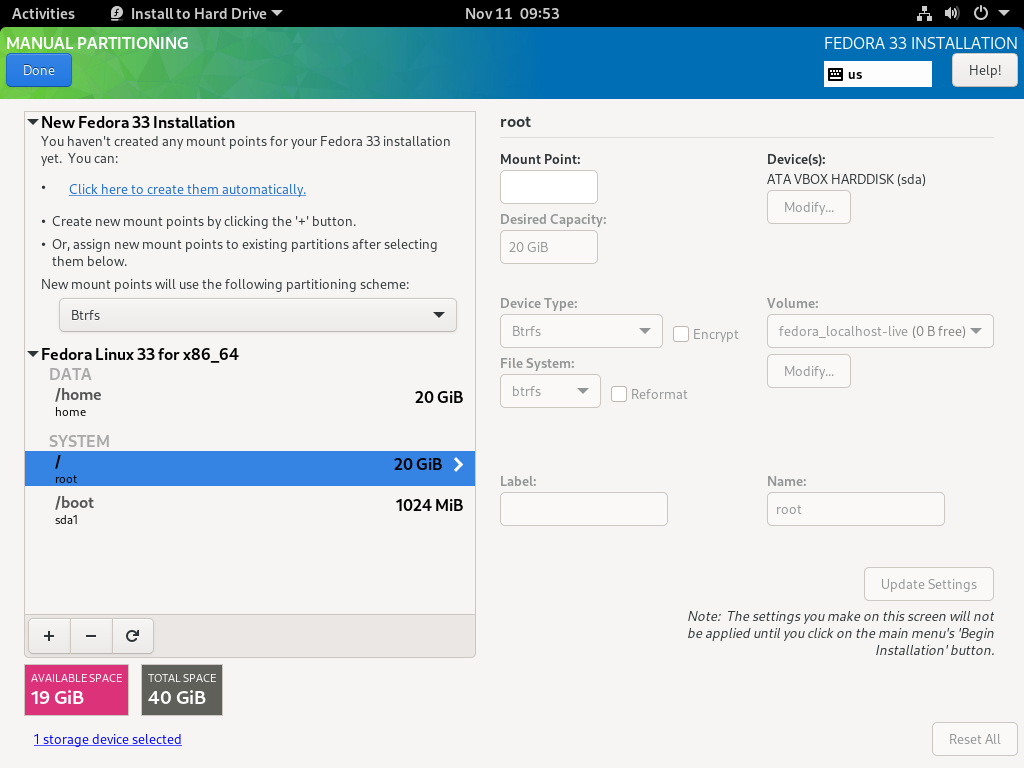Select the /boot sda1 1024 MiB row
The width and height of the screenshot is (1024, 768).
click(249, 509)
